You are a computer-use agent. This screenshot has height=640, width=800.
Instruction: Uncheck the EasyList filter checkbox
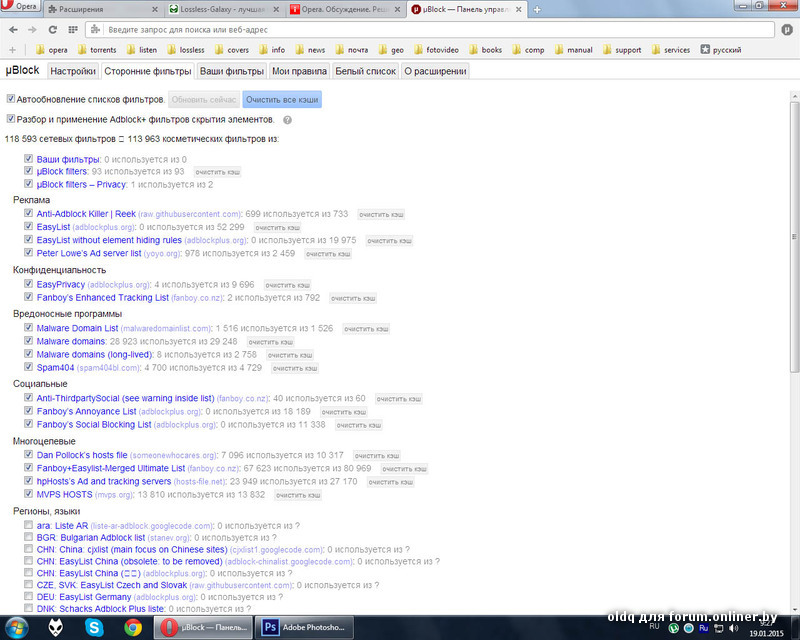click(x=29, y=226)
